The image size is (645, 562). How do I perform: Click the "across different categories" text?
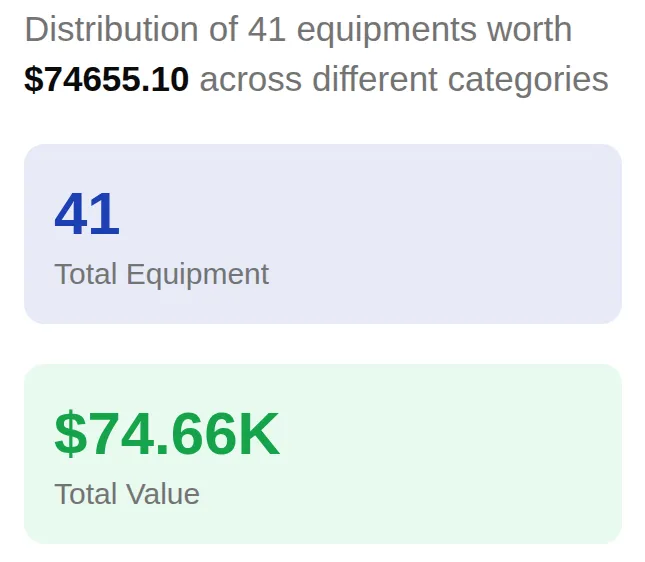404,79
